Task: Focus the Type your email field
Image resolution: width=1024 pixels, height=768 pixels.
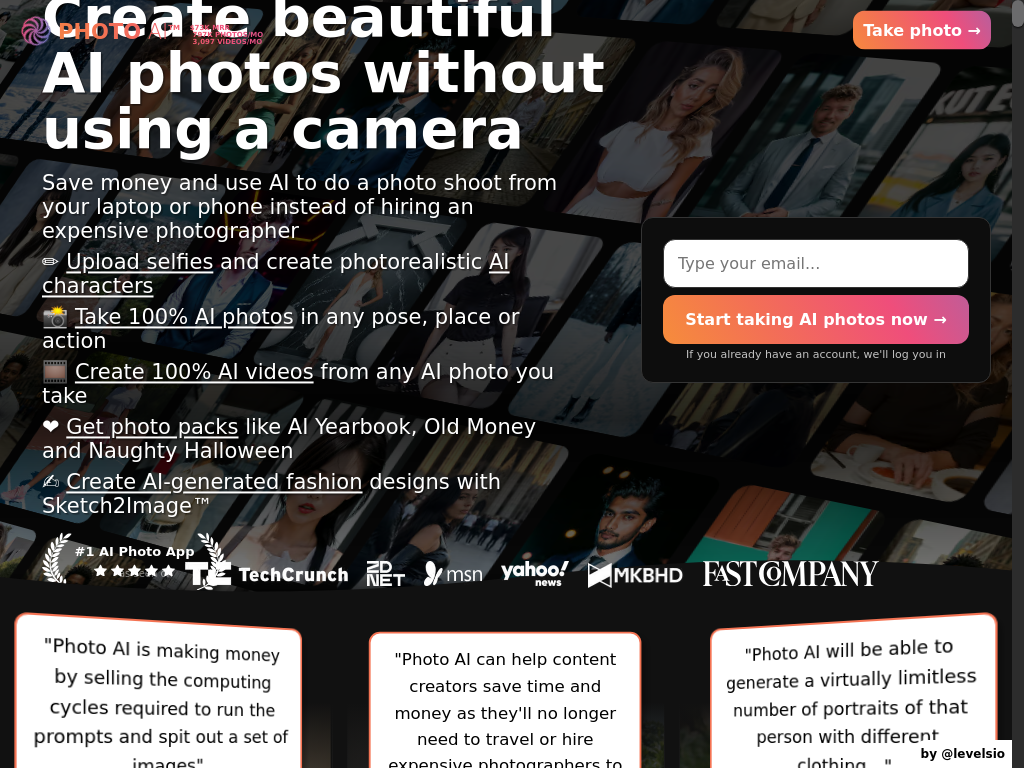Action: point(816,263)
